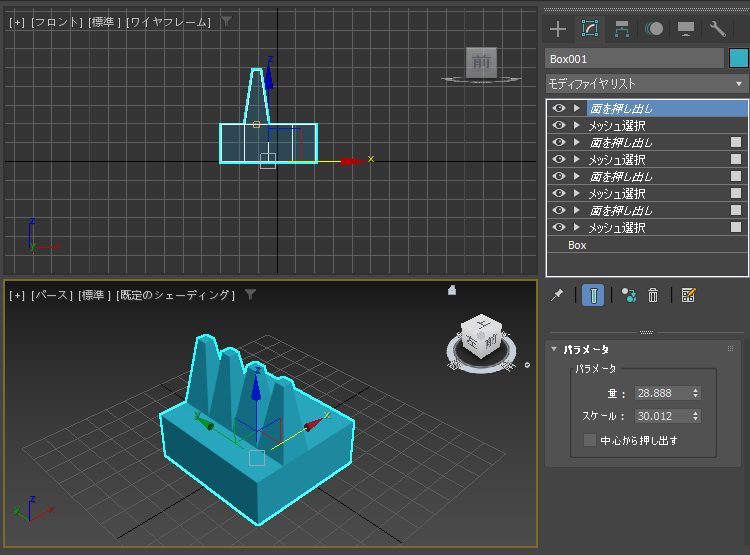Click the スケール spinner arrows

point(695,416)
